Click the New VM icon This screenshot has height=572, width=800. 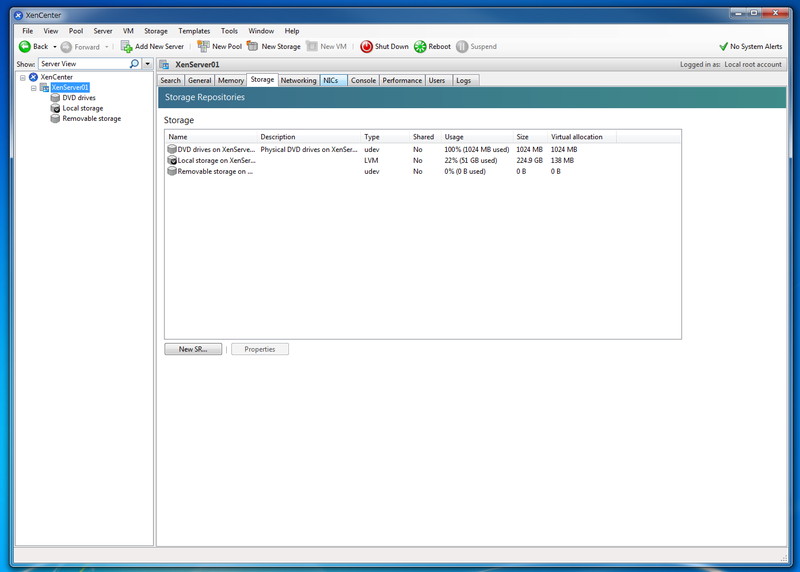pos(312,46)
